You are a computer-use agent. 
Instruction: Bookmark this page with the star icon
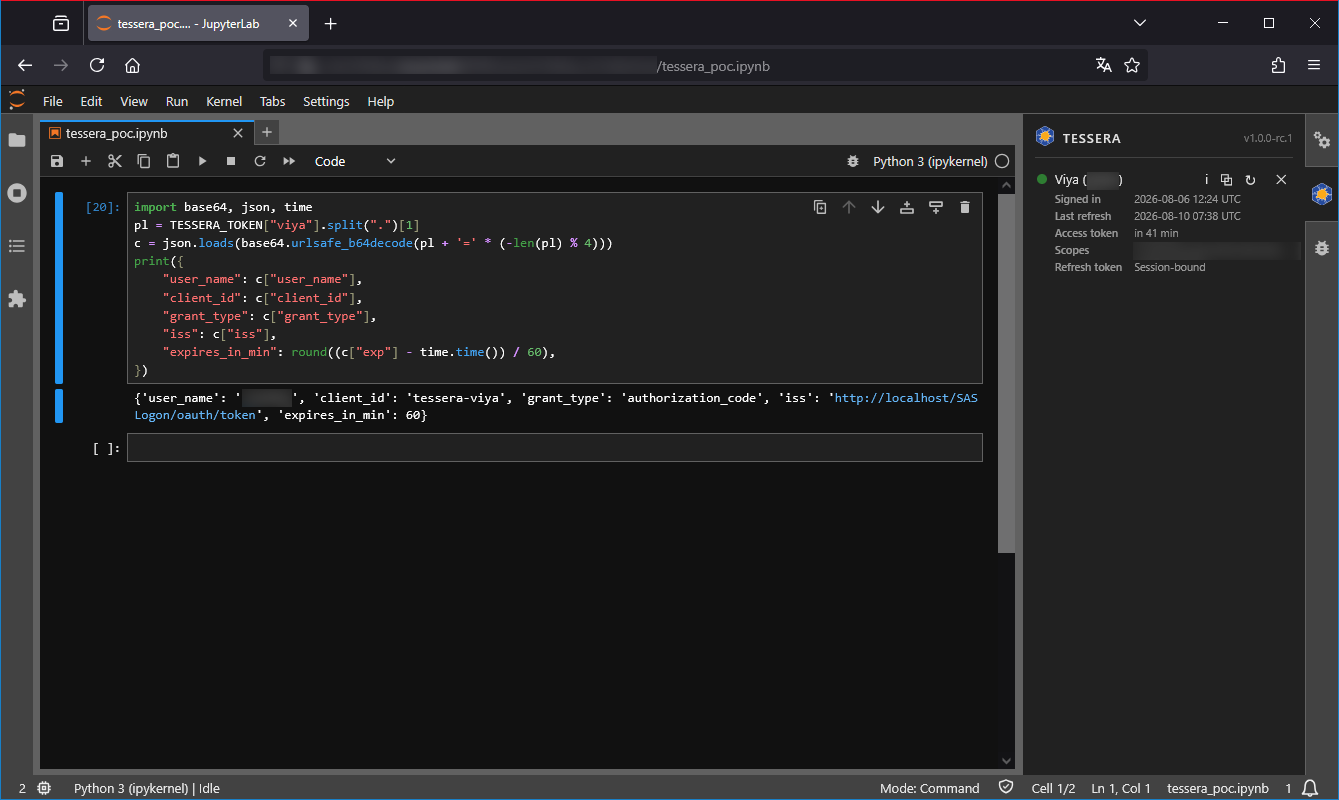[1132, 65]
